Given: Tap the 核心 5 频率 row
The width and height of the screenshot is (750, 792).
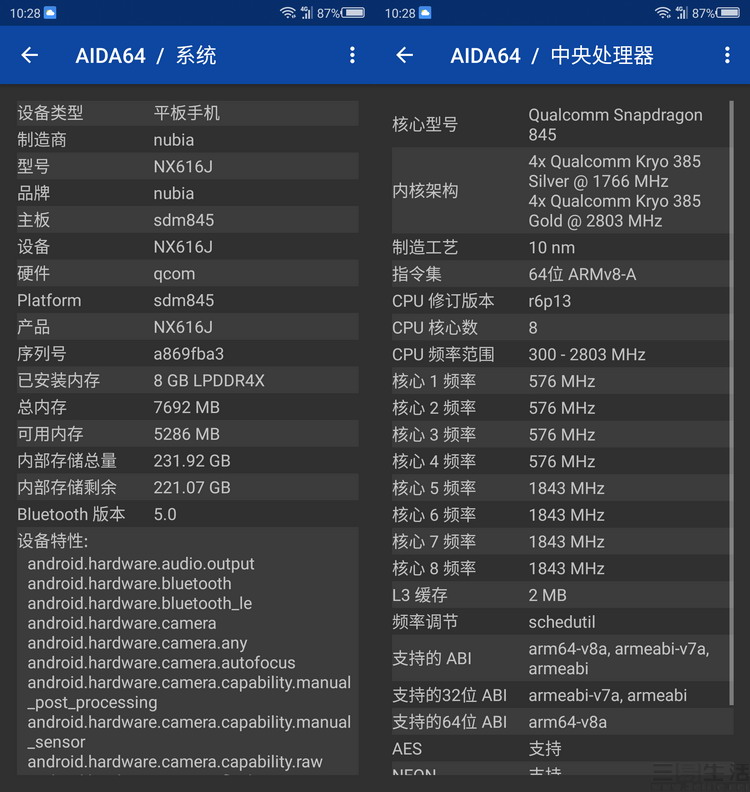Looking at the screenshot, I should coord(560,488).
